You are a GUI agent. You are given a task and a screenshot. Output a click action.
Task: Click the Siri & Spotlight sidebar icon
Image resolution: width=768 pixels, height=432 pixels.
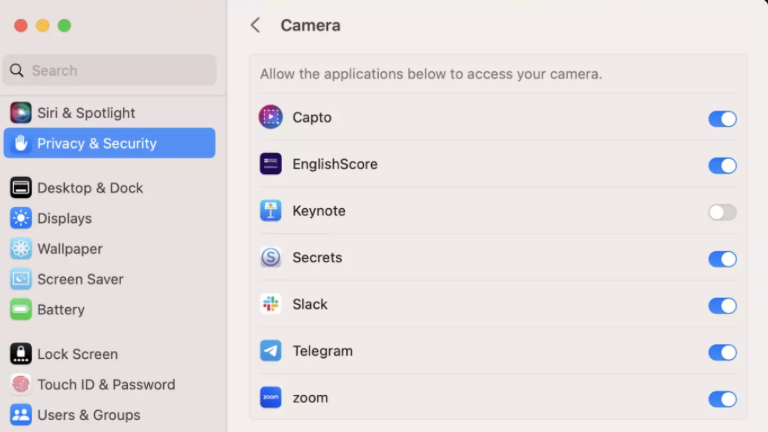point(21,113)
